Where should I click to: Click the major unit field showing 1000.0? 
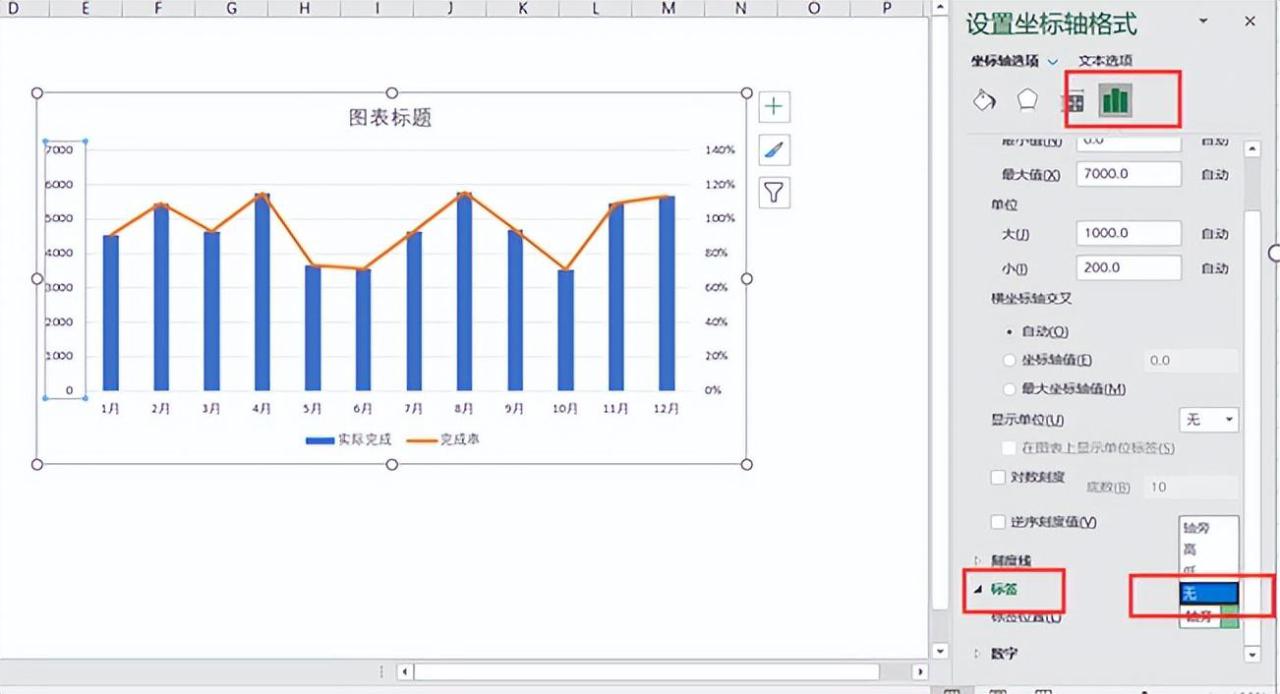tap(1129, 233)
